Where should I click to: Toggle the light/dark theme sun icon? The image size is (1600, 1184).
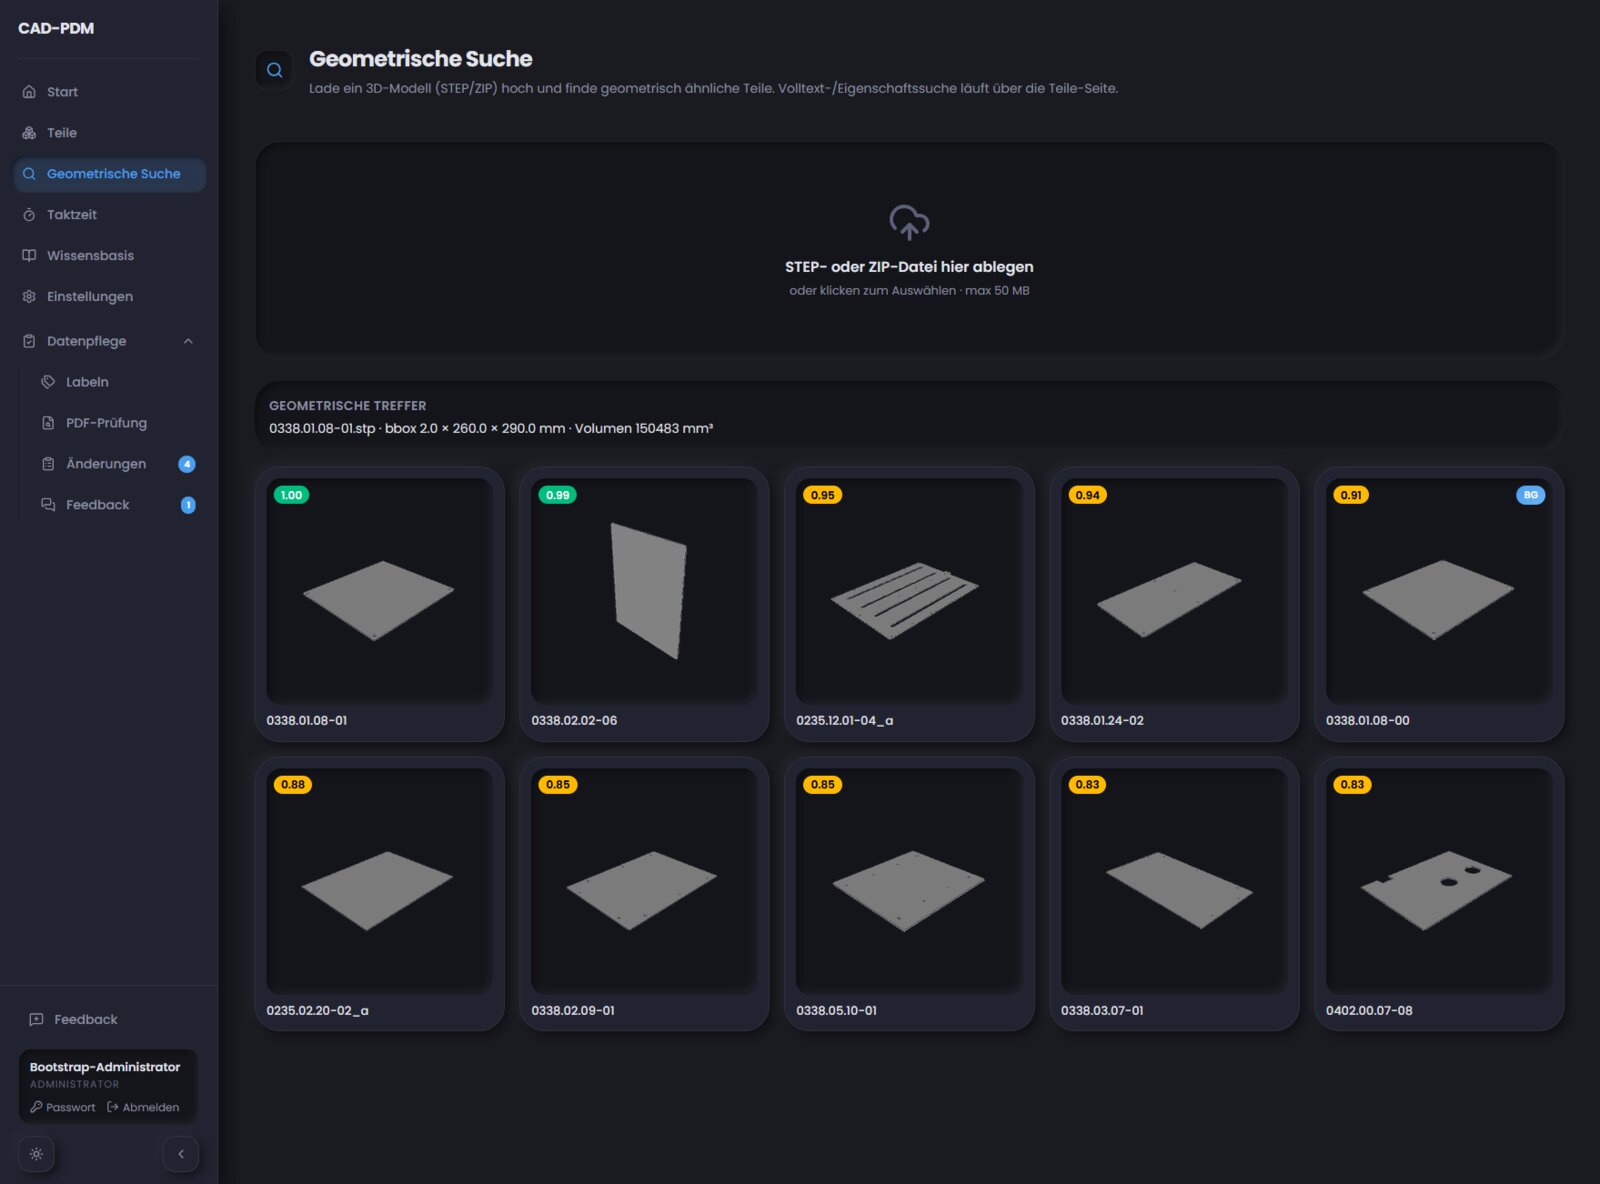[x=36, y=1154]
